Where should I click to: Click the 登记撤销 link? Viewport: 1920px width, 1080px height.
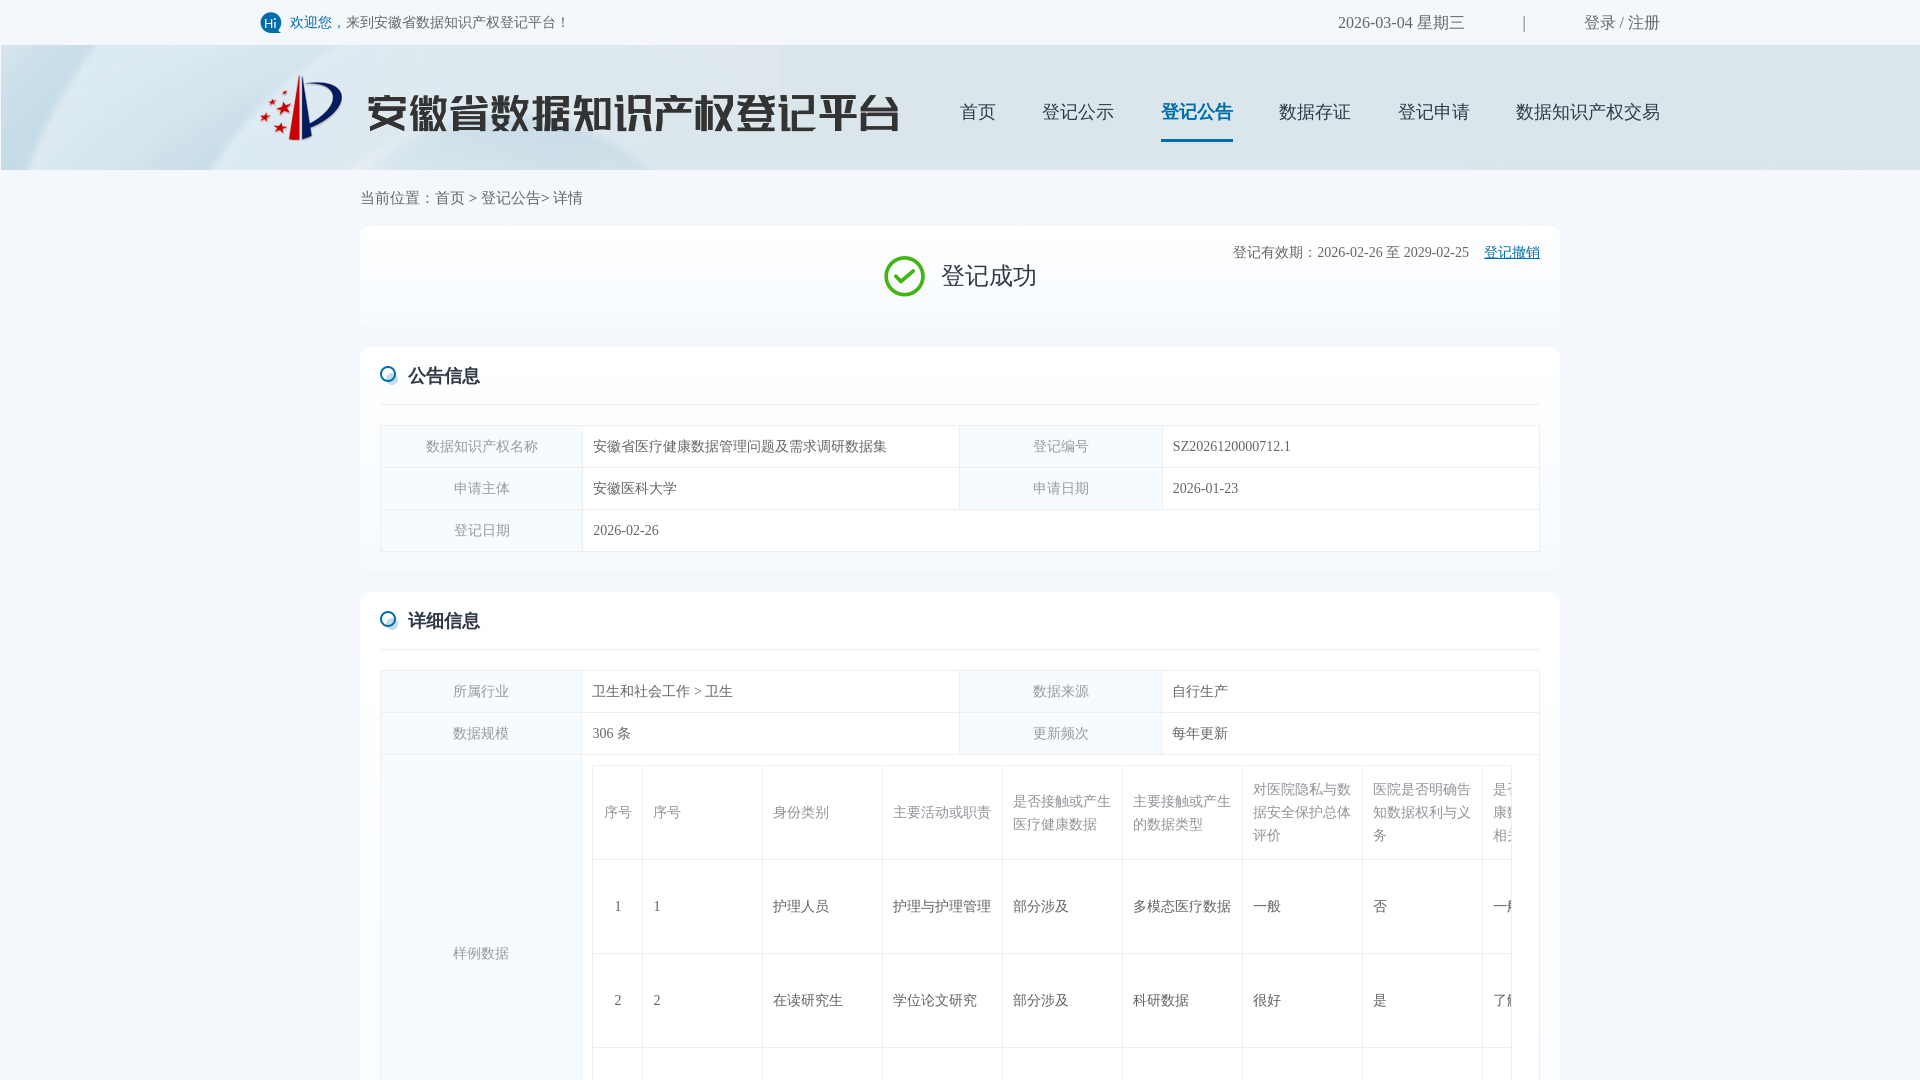[x=1511, y=253]
